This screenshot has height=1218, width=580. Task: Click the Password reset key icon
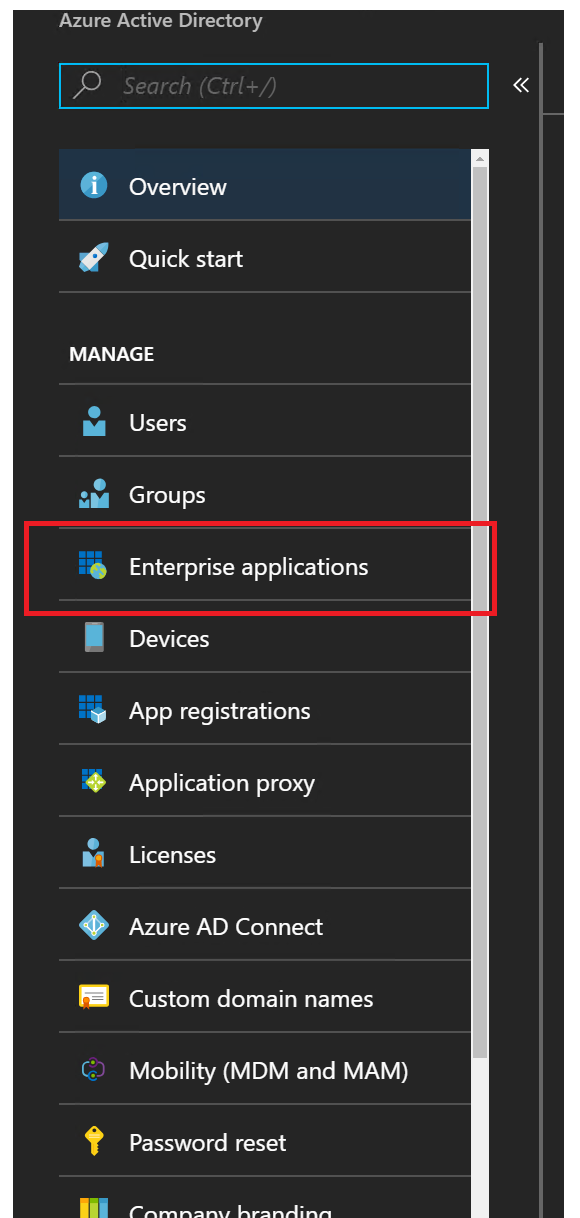click(x=94, y=1141)
